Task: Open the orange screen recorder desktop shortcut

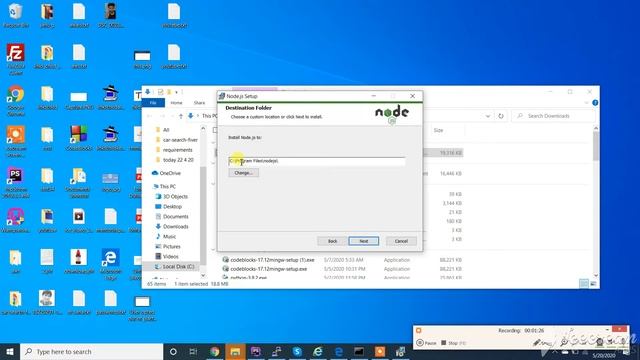Action: click(x=16, y=142)
